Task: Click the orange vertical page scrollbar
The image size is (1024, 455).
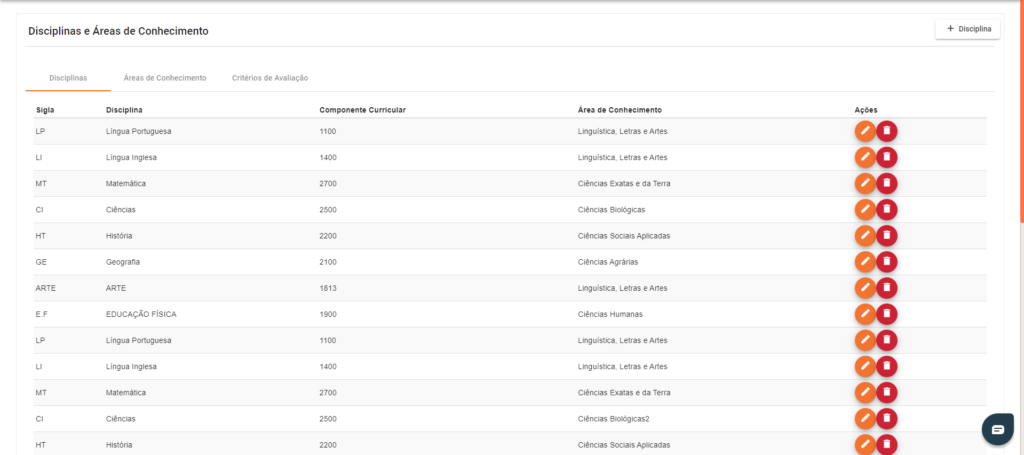Action: 1021,110
